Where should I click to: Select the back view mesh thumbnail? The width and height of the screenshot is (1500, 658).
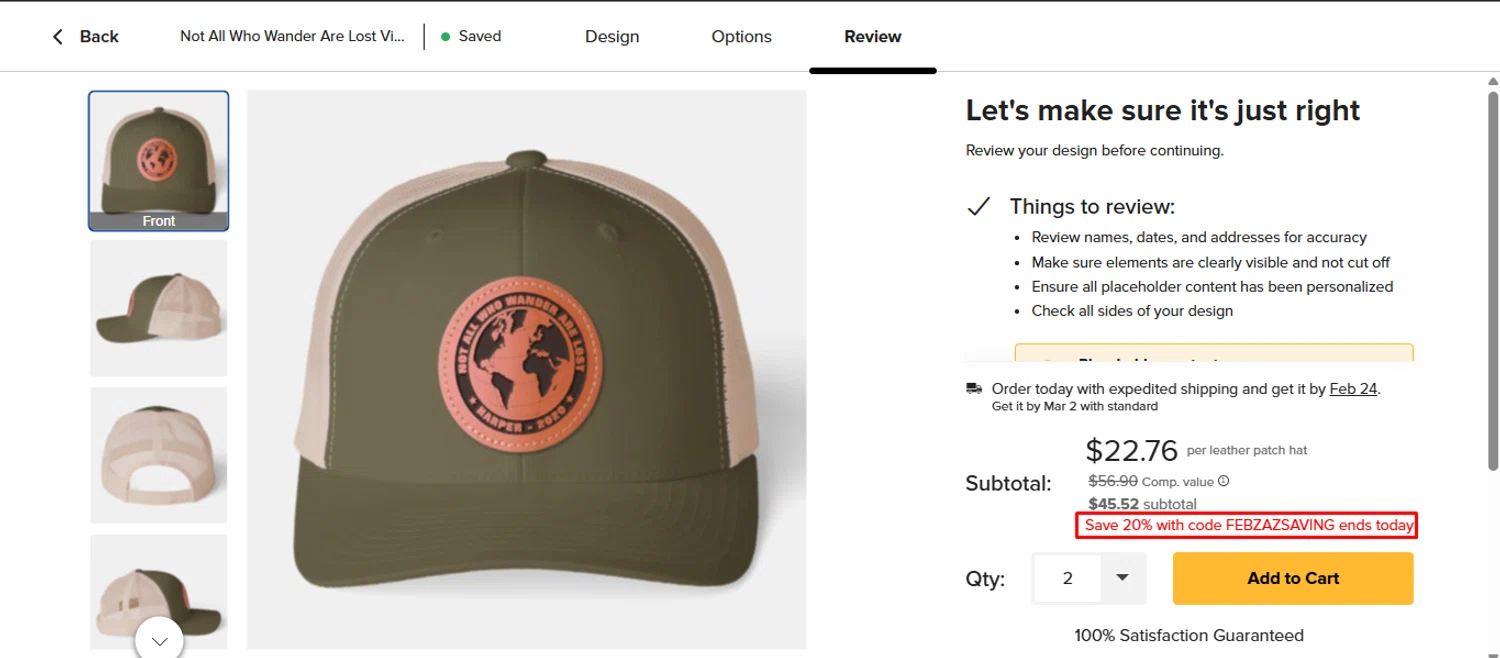point(159,455)
